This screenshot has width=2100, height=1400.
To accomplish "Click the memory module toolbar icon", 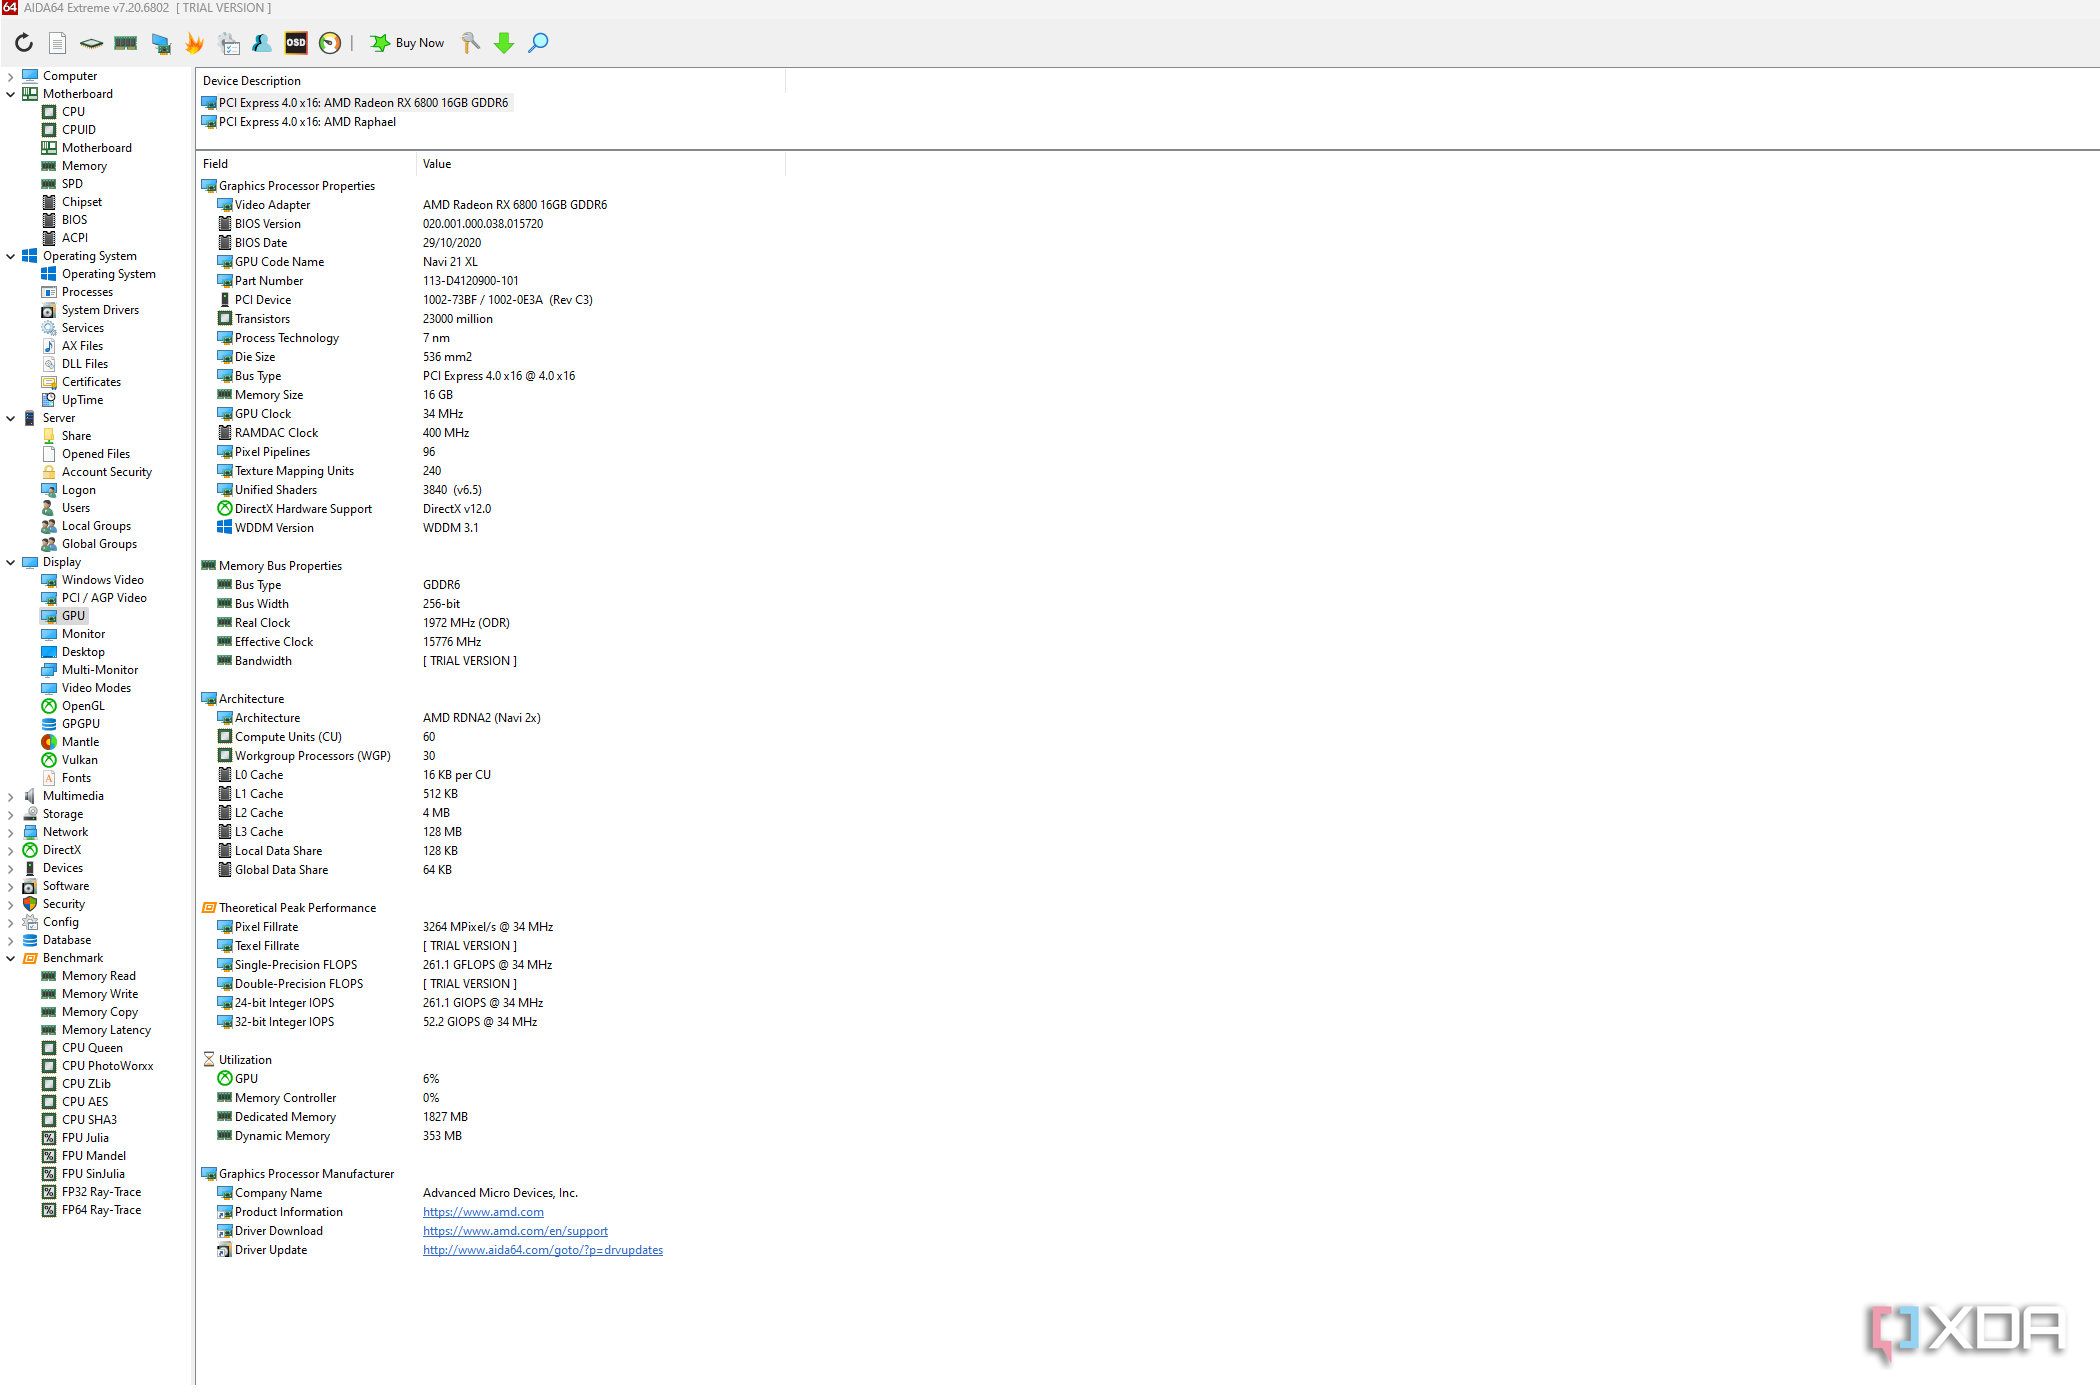I will pos(125,43).
